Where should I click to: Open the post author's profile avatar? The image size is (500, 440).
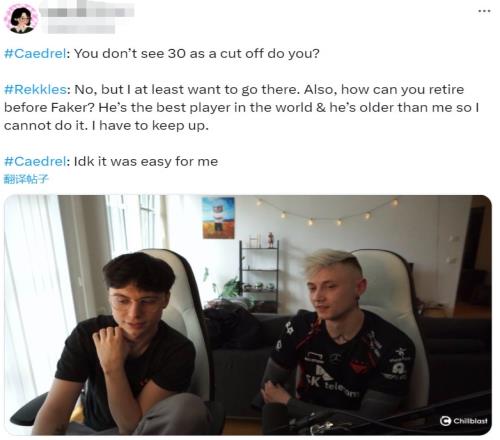(21, 18)
